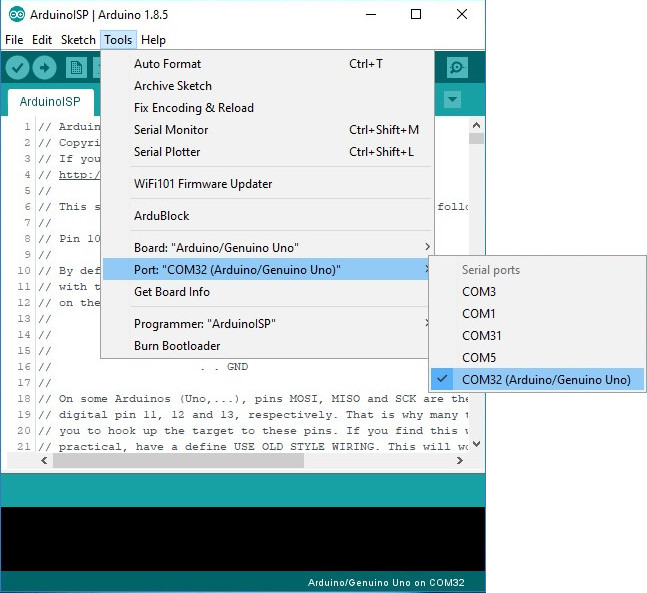Launch WiFi101 Firmware Updater
The image size is (647, 593).
point(267,184)
